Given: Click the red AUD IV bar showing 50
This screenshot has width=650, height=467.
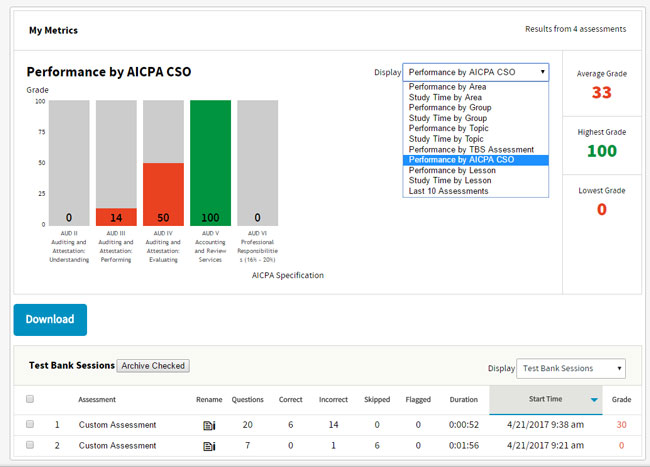Looking at the screenshot, I should (x=163, y=194).
